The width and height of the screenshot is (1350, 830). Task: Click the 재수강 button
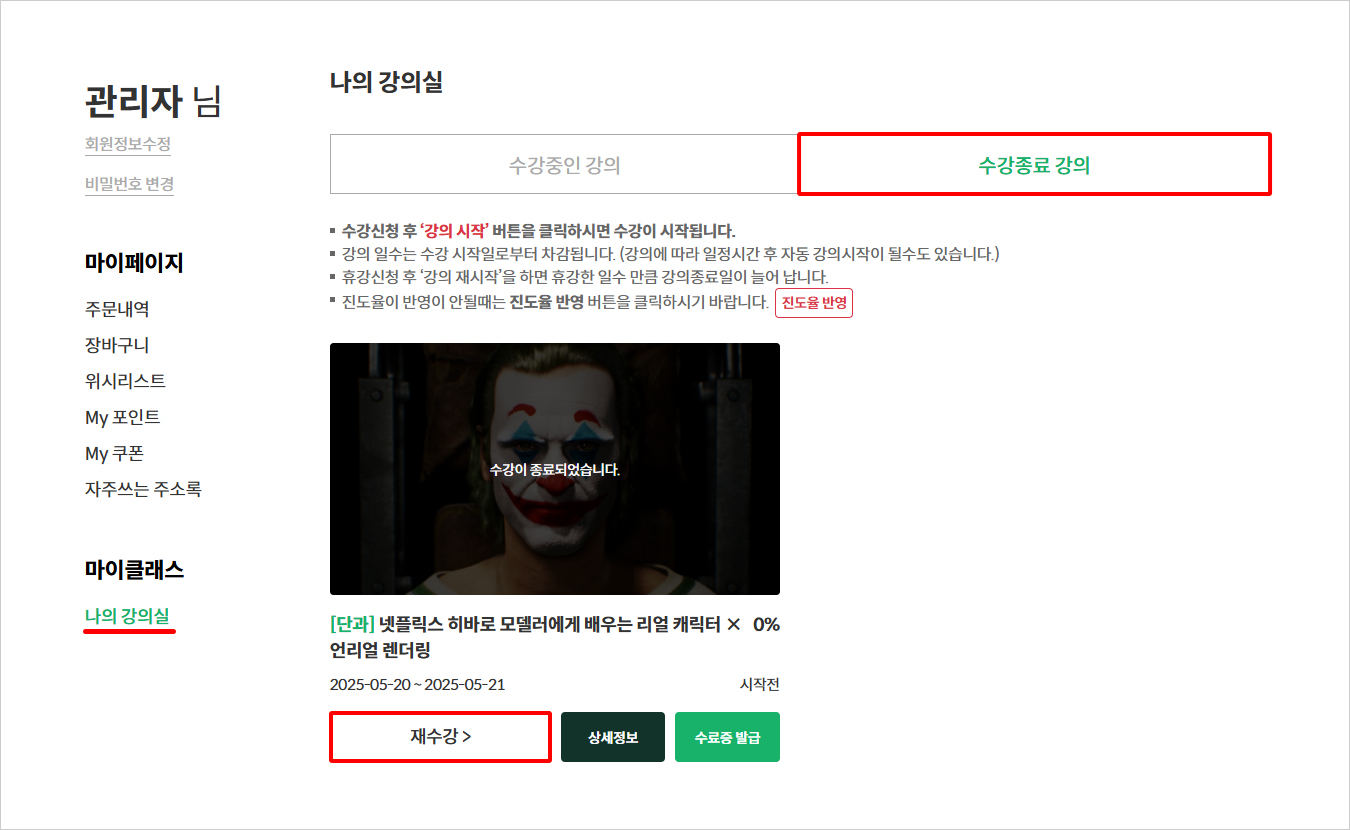coord(440,737)
